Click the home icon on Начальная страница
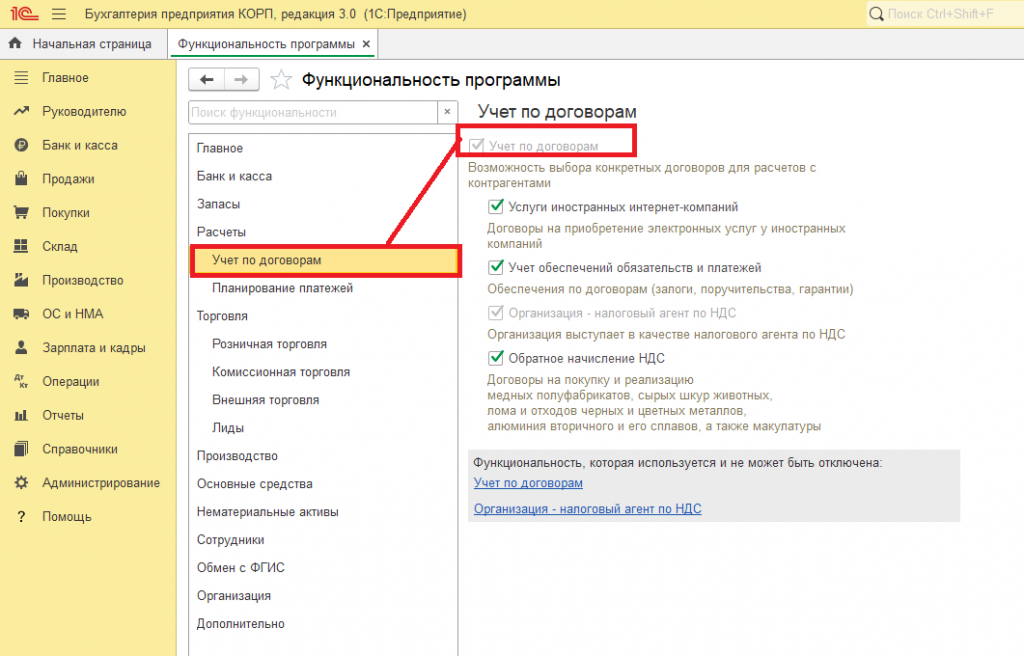Image resolution: width=1024 pixels, height=656 pixels. (15, 44)
